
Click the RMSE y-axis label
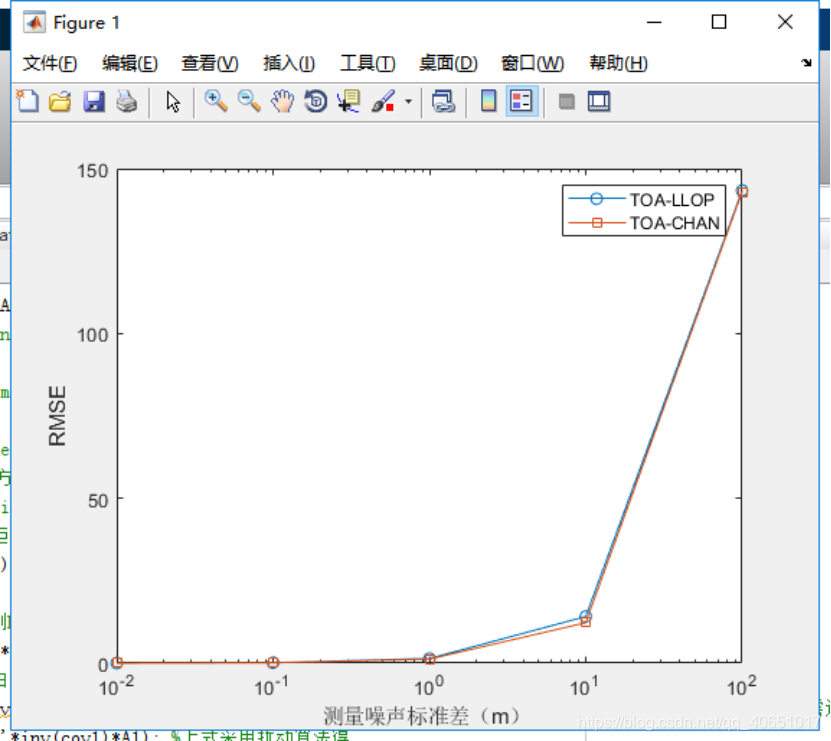tap(57, 416)
